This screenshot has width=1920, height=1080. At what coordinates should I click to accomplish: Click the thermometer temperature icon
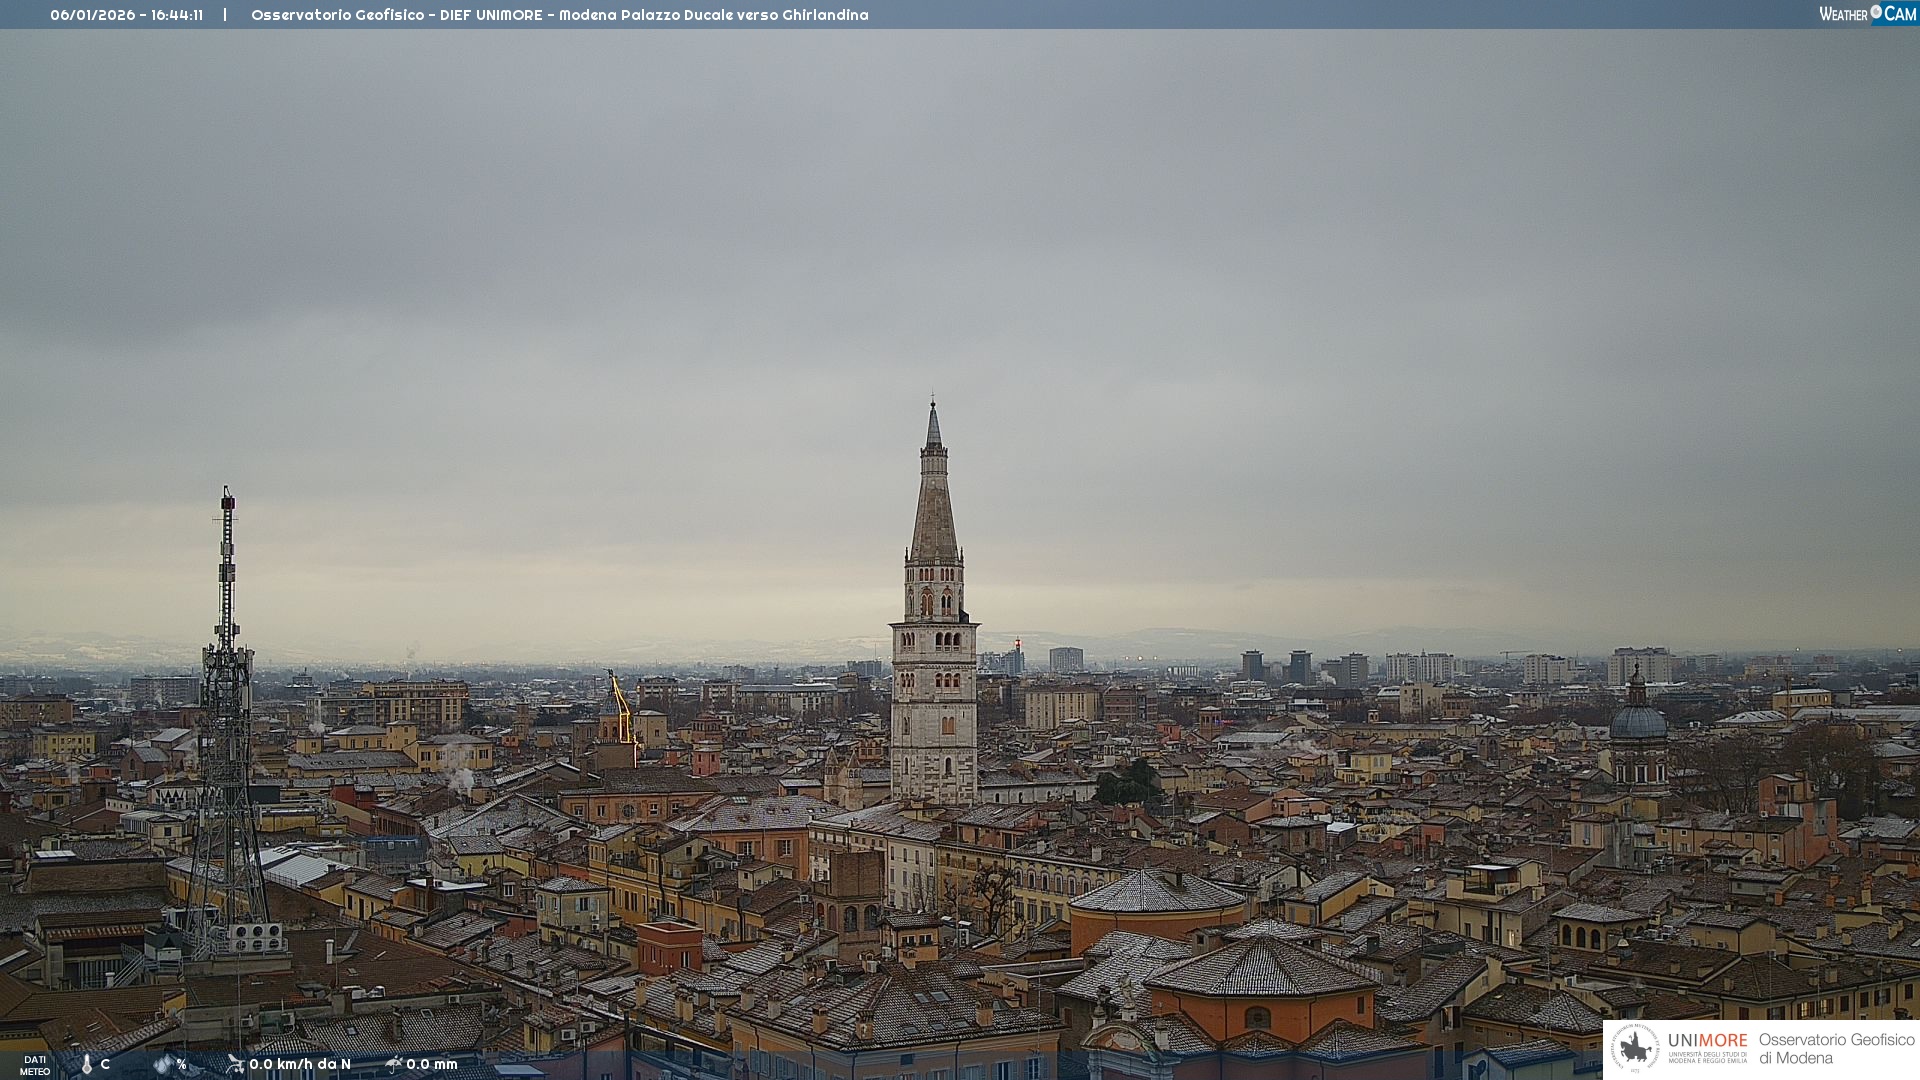[86, 1064]
